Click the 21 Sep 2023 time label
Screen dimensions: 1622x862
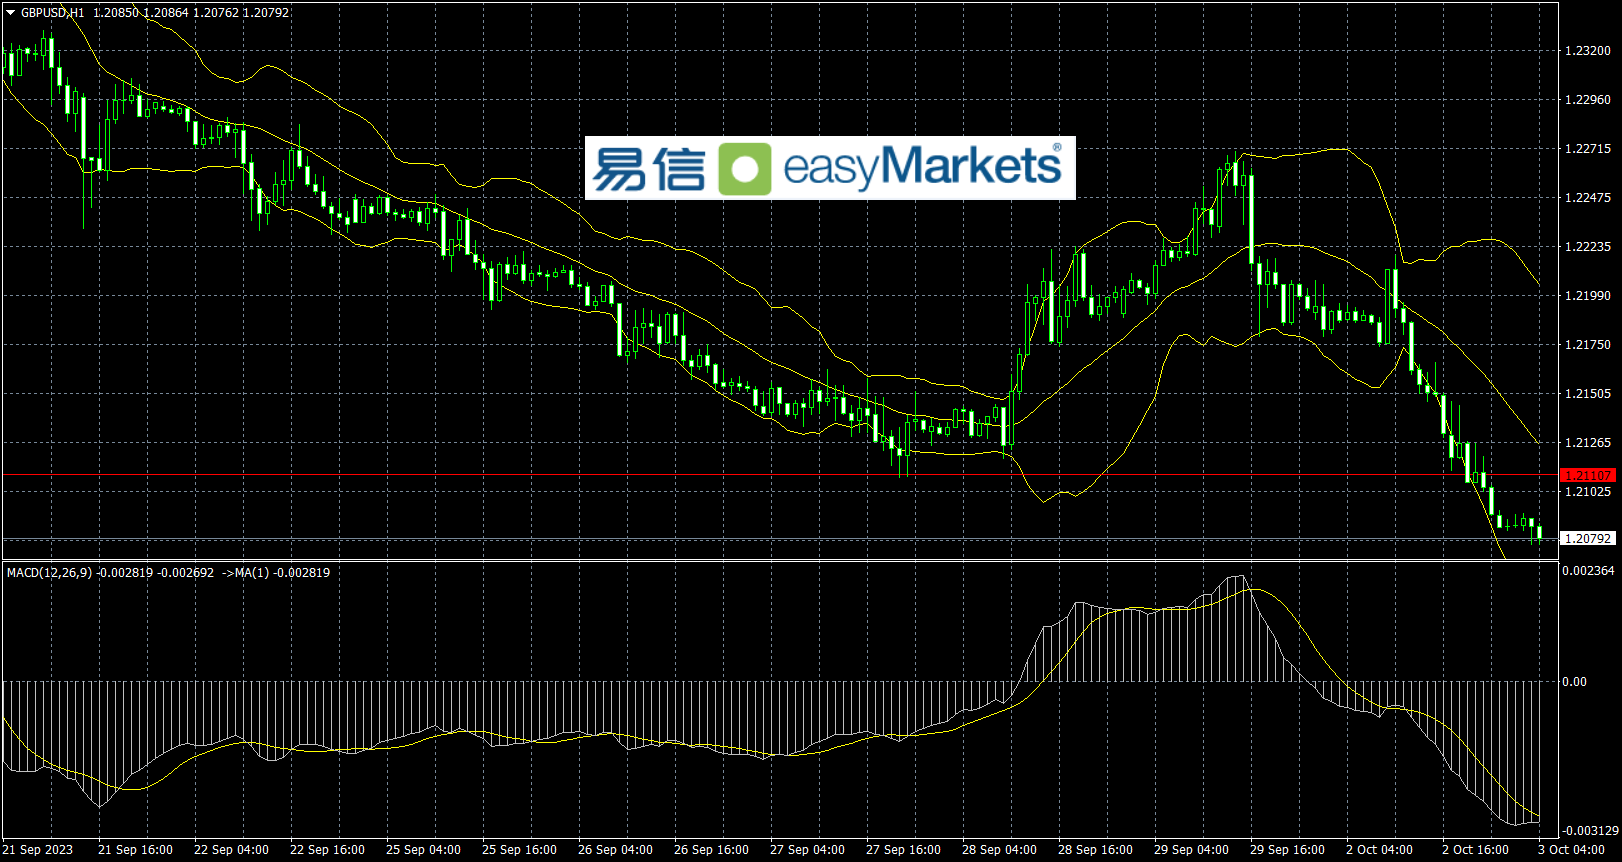tap(38, 850)
